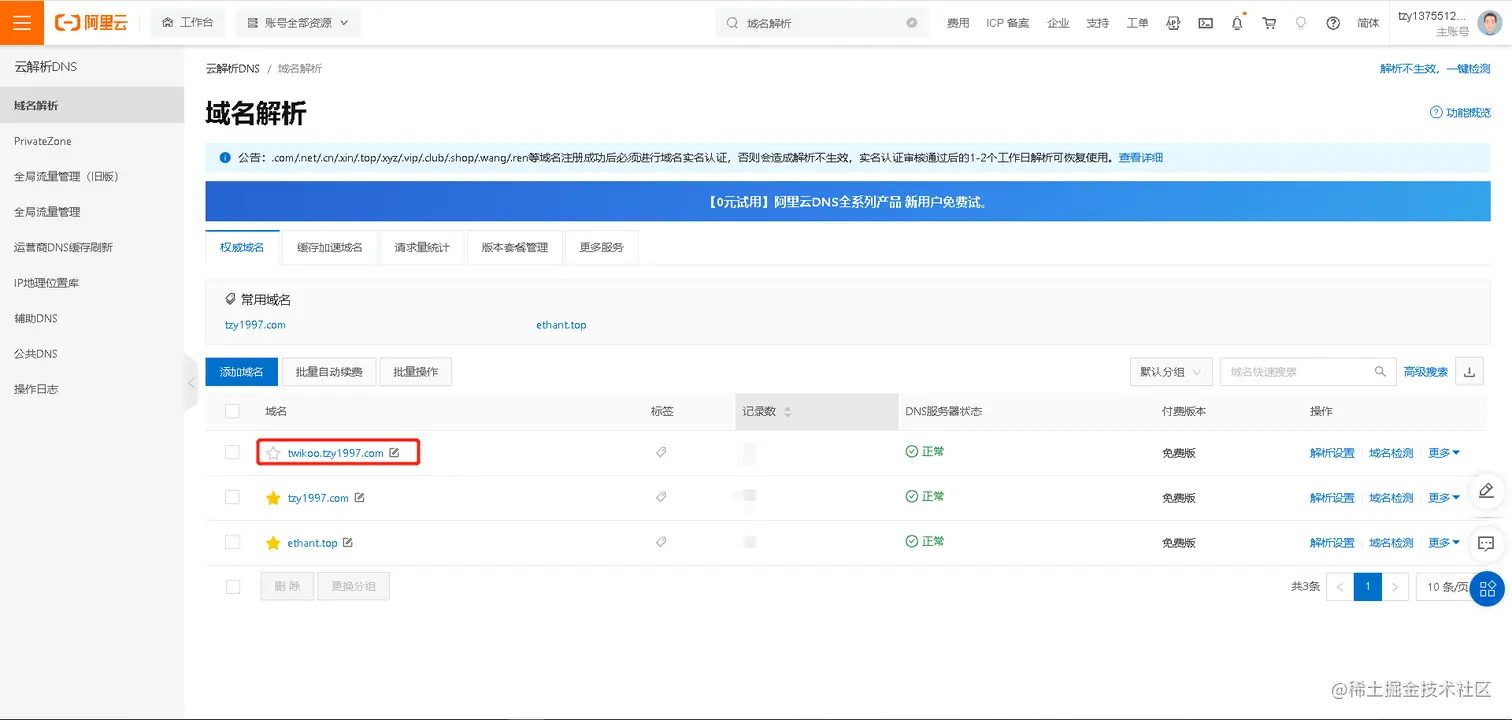The width and height of the screenshot is (1512, 720).
Task: Toggle the select-all checkbox in table header
Action: (232, 411)
